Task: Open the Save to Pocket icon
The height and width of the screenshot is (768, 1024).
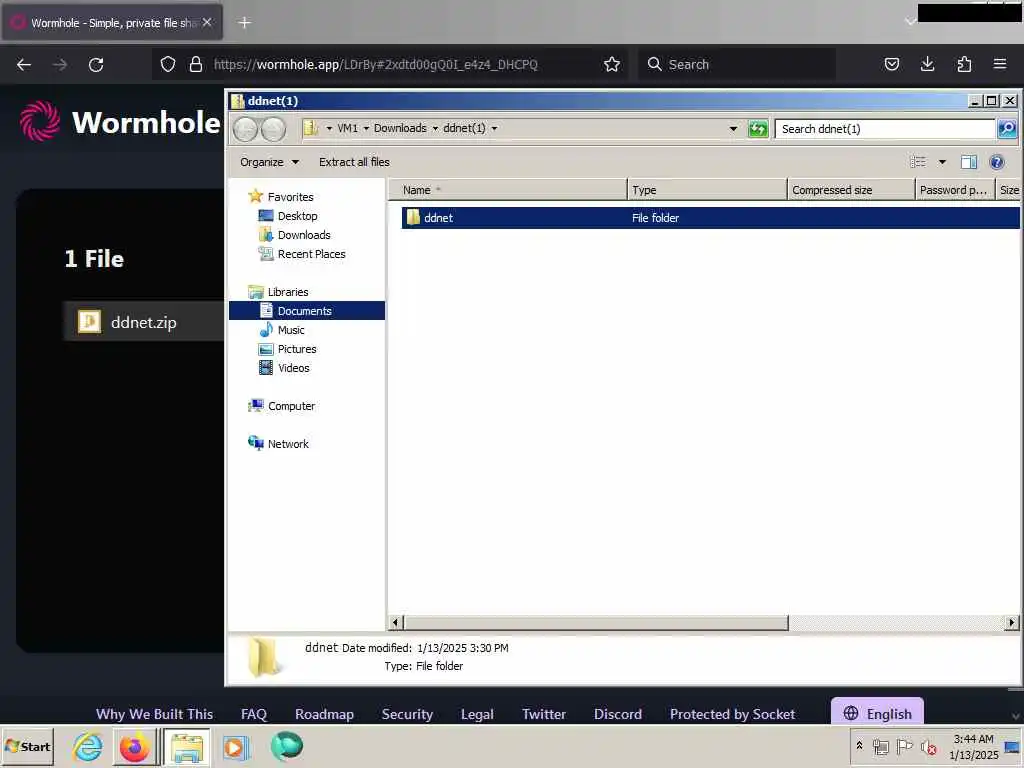Action: 891,64
